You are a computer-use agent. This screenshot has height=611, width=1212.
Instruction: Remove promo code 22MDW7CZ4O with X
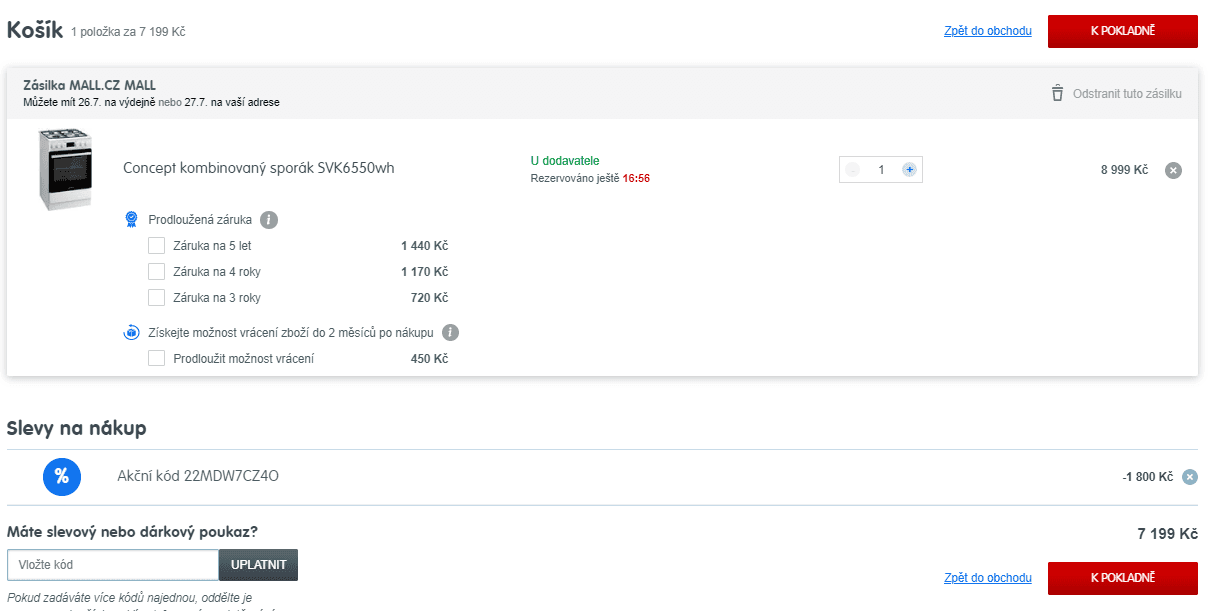(1190, 477)
